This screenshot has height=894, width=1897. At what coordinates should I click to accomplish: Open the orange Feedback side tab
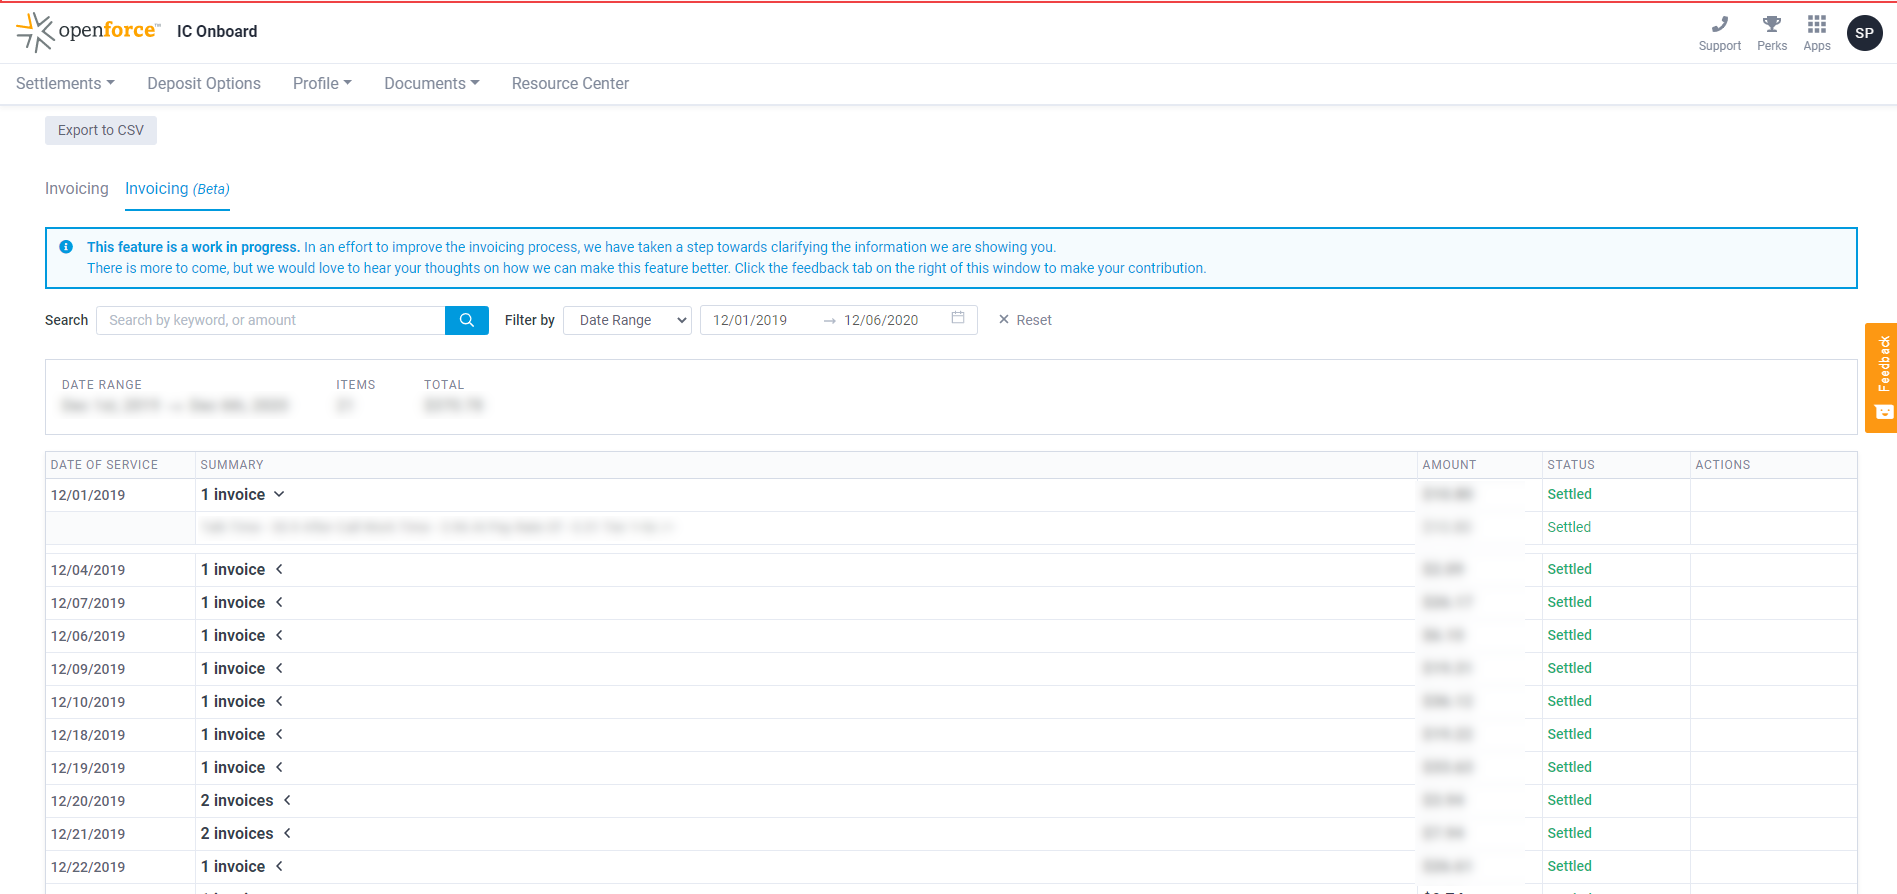(x=1881, y=377)
